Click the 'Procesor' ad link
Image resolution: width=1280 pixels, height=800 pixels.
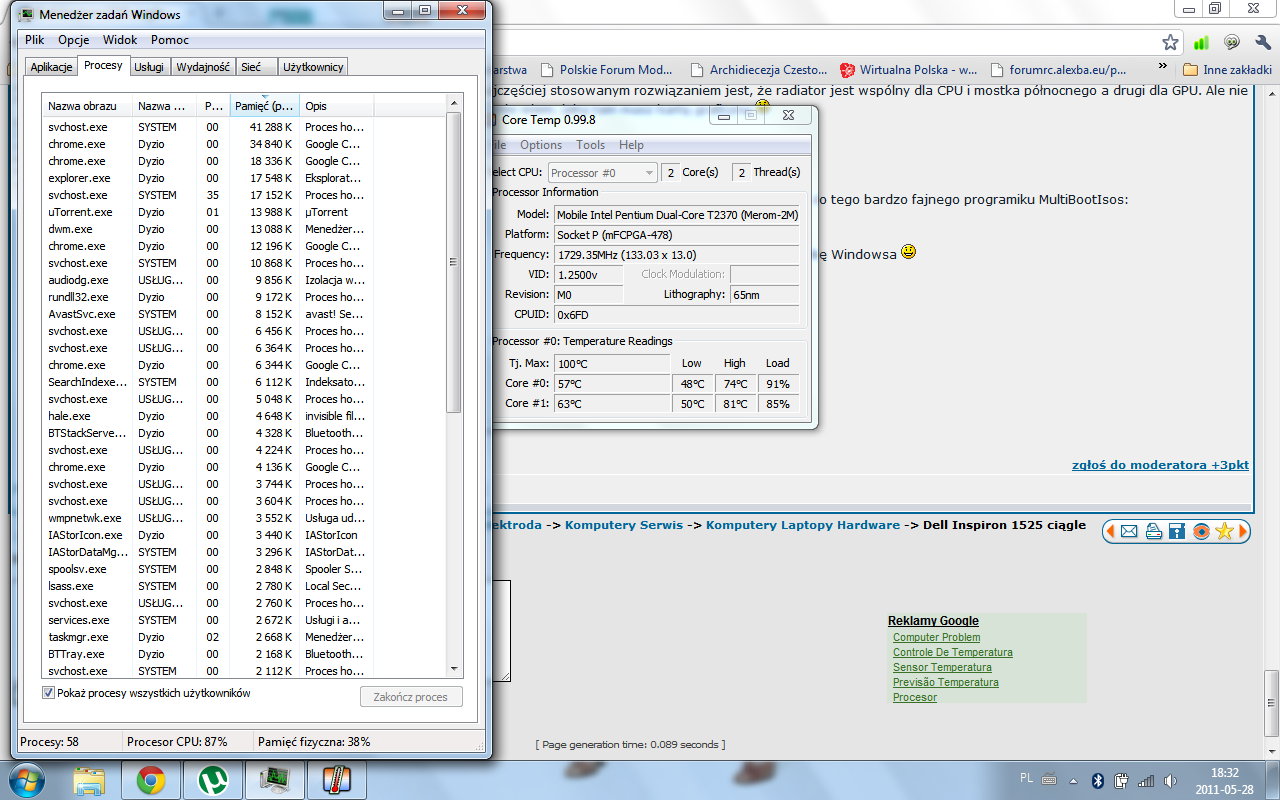click(x=915, y=697)
